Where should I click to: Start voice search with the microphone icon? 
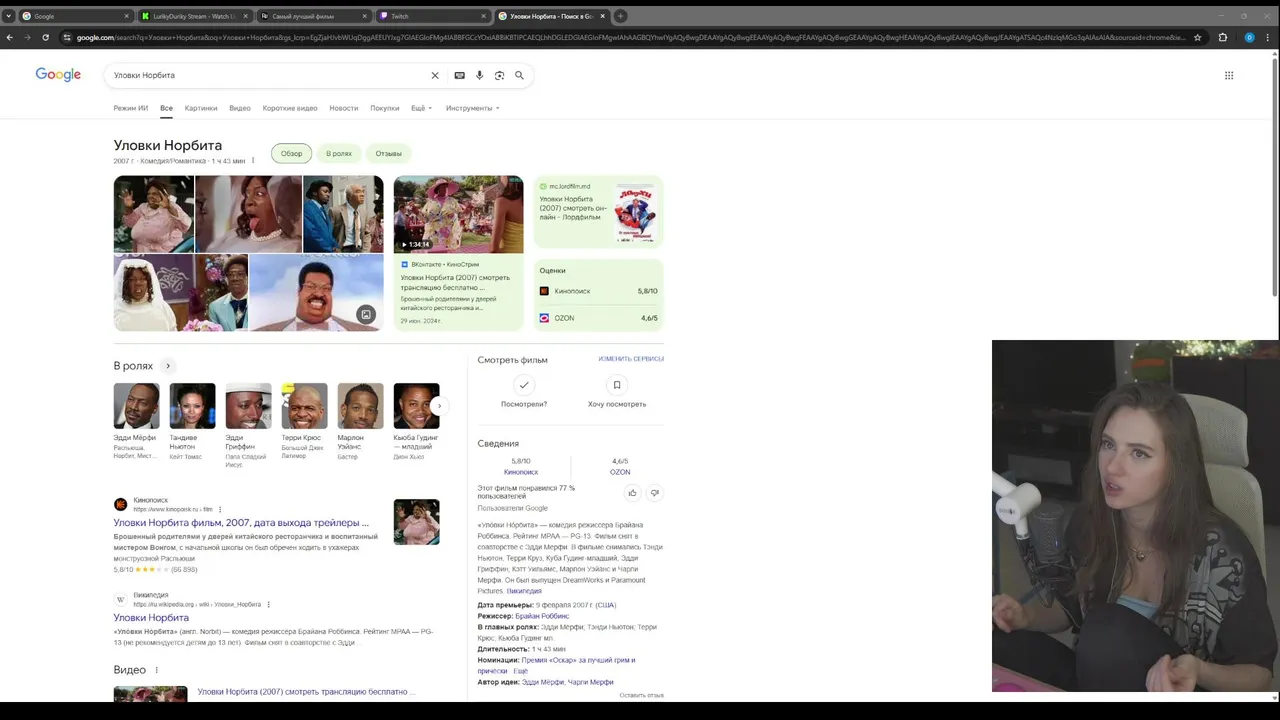pyautogui.click(x=479, y=75)
